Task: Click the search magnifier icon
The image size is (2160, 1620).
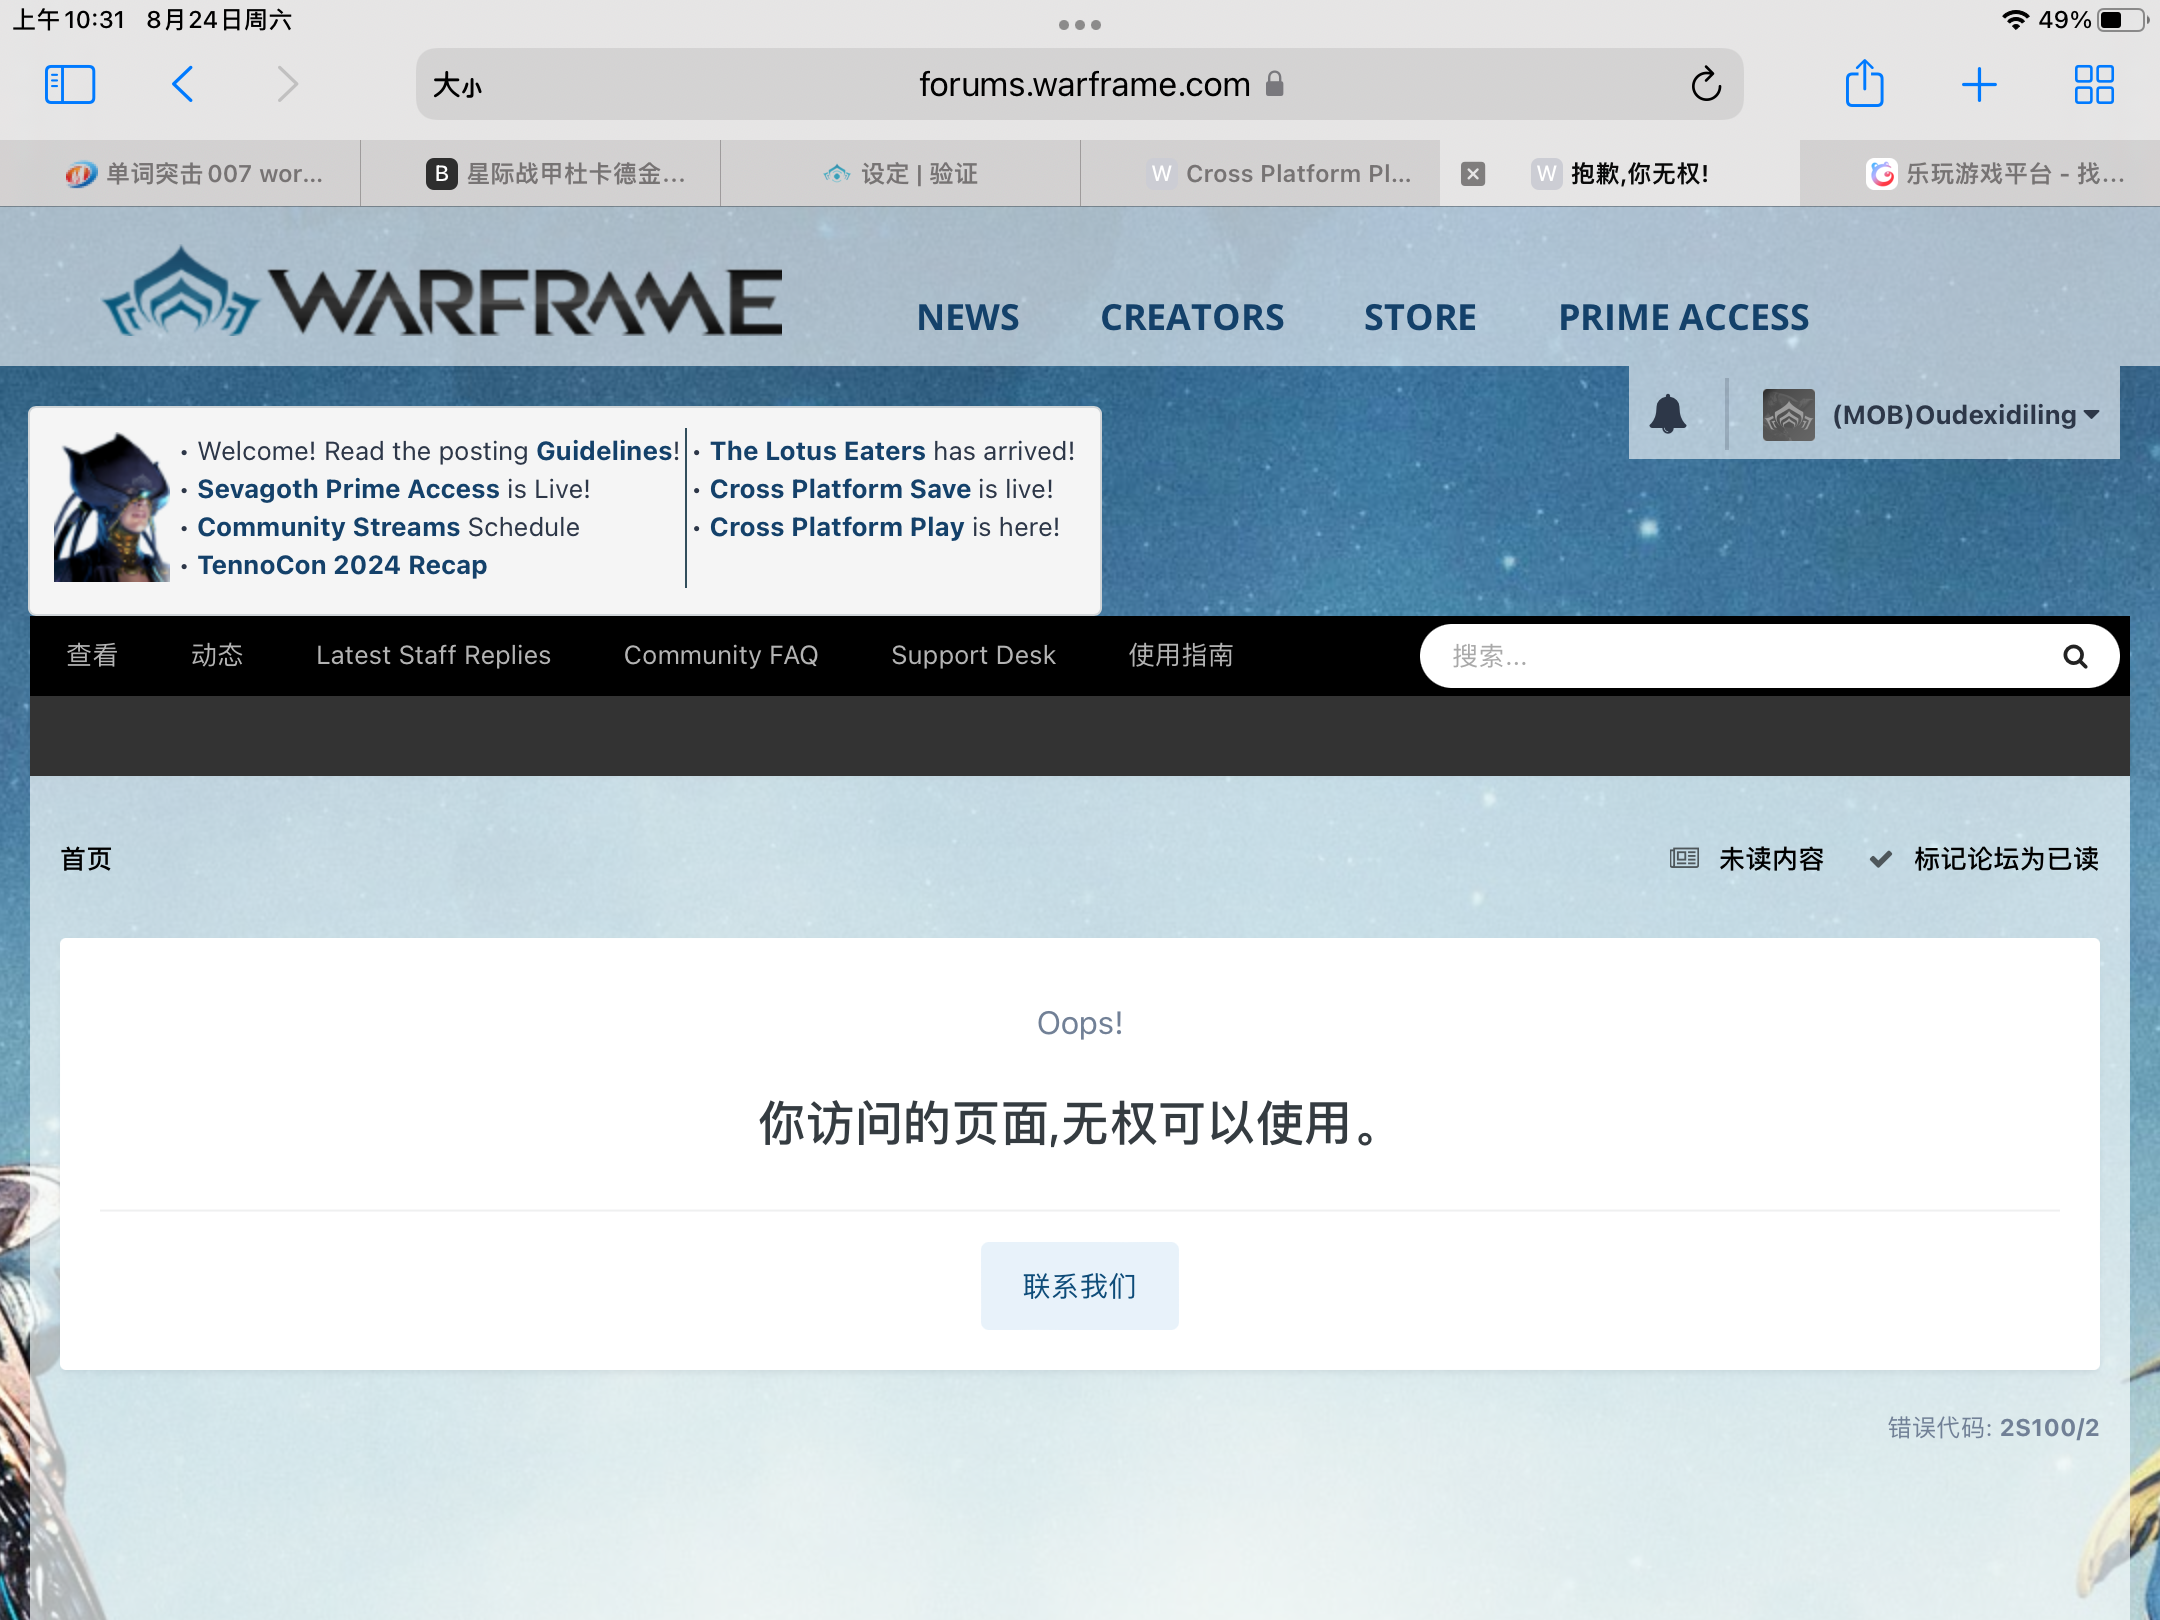Action: click(x=2075, y=656)
